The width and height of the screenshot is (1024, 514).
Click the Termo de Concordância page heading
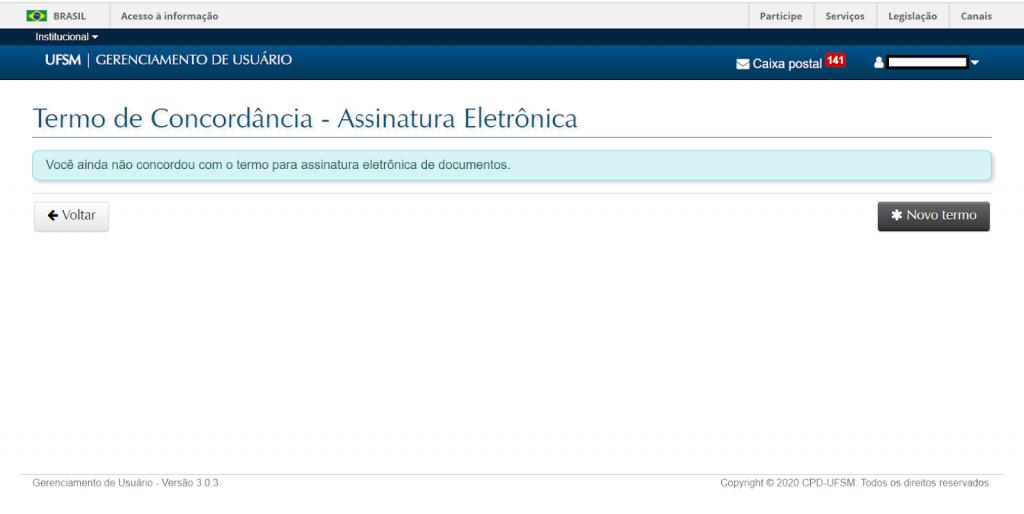tap(305, 118)
